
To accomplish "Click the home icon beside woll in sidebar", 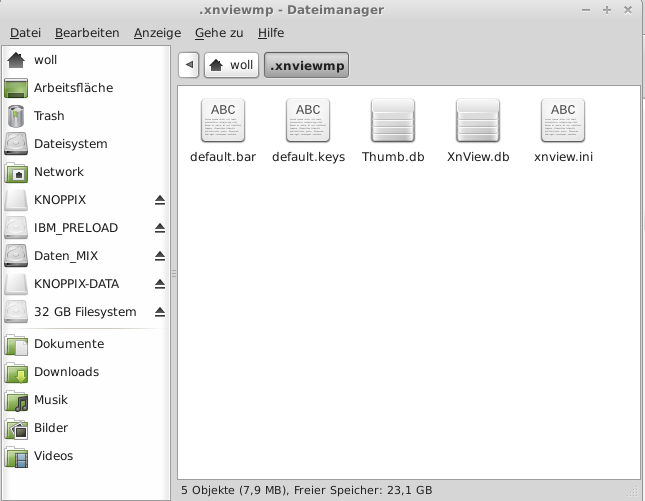I will (x=16, y=60).
